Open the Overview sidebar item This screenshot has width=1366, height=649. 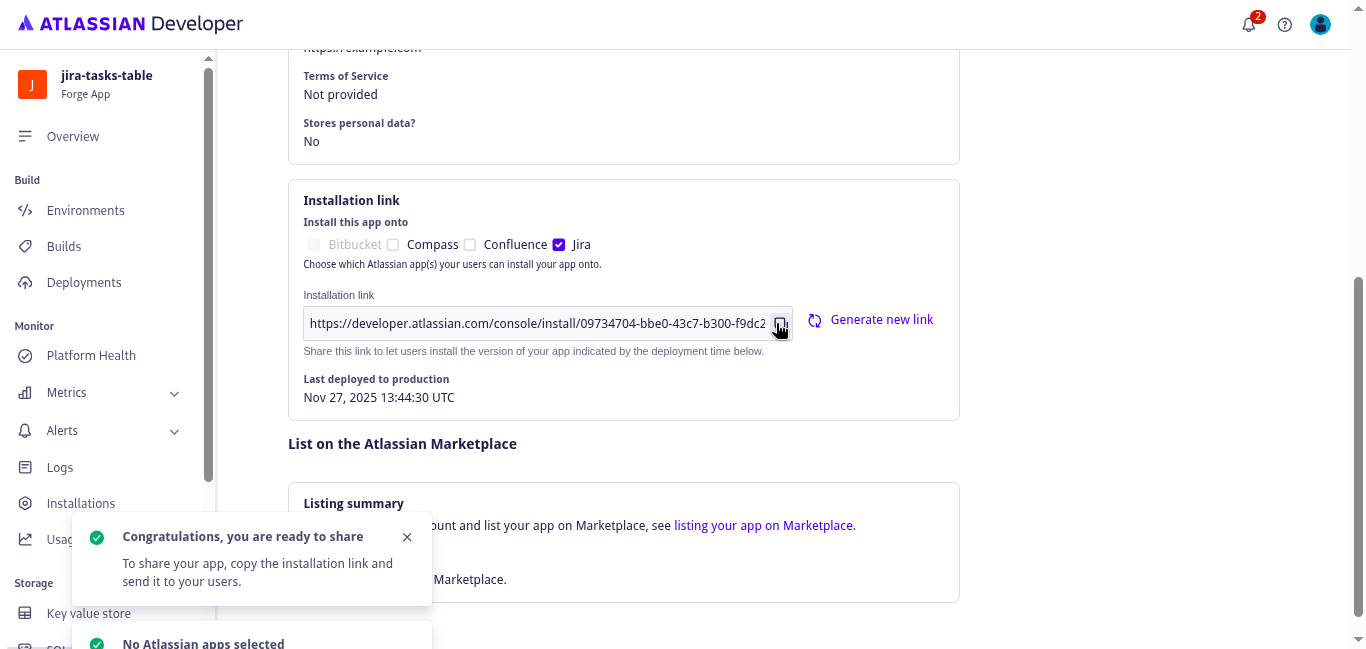click(x=73, y=136)
